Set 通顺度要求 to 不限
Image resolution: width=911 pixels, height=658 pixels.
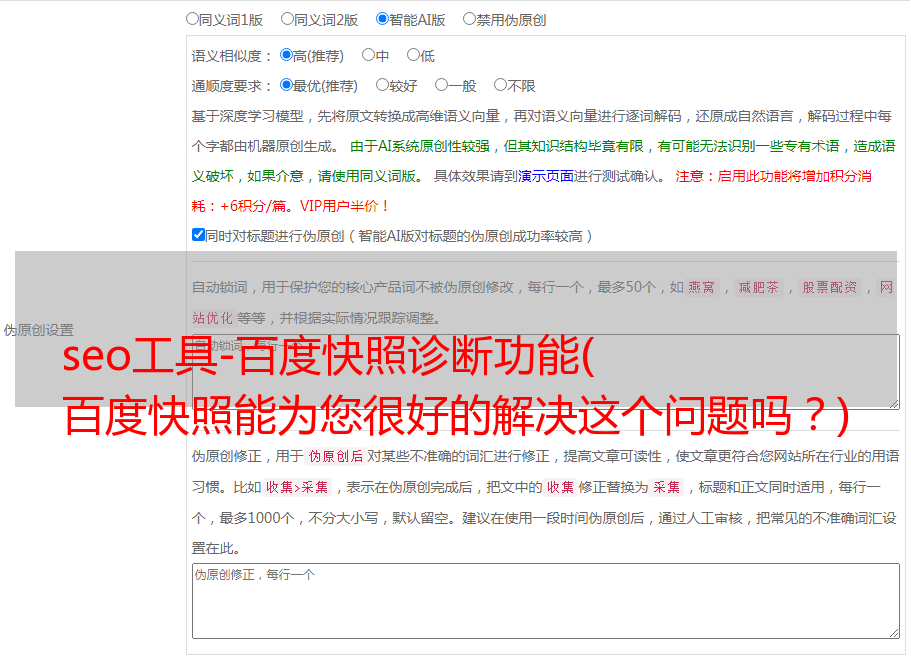click(x=500, y=85)
